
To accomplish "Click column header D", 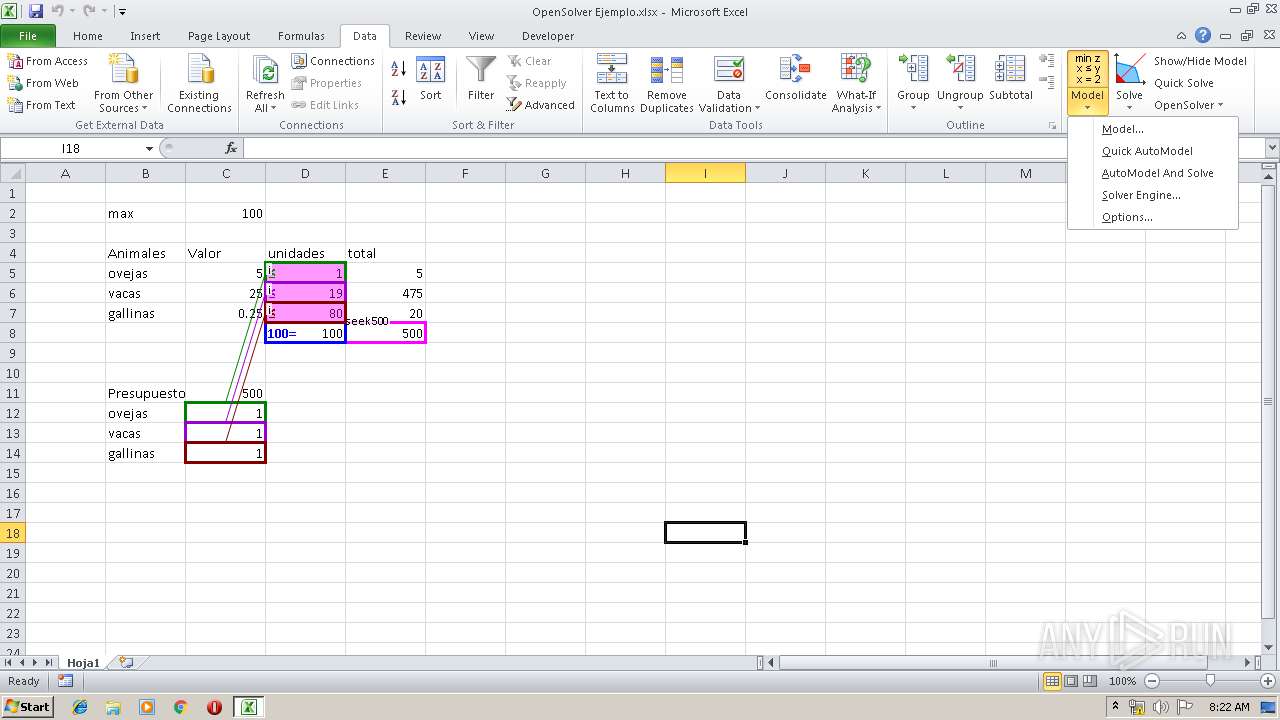I will click(305, 173).
